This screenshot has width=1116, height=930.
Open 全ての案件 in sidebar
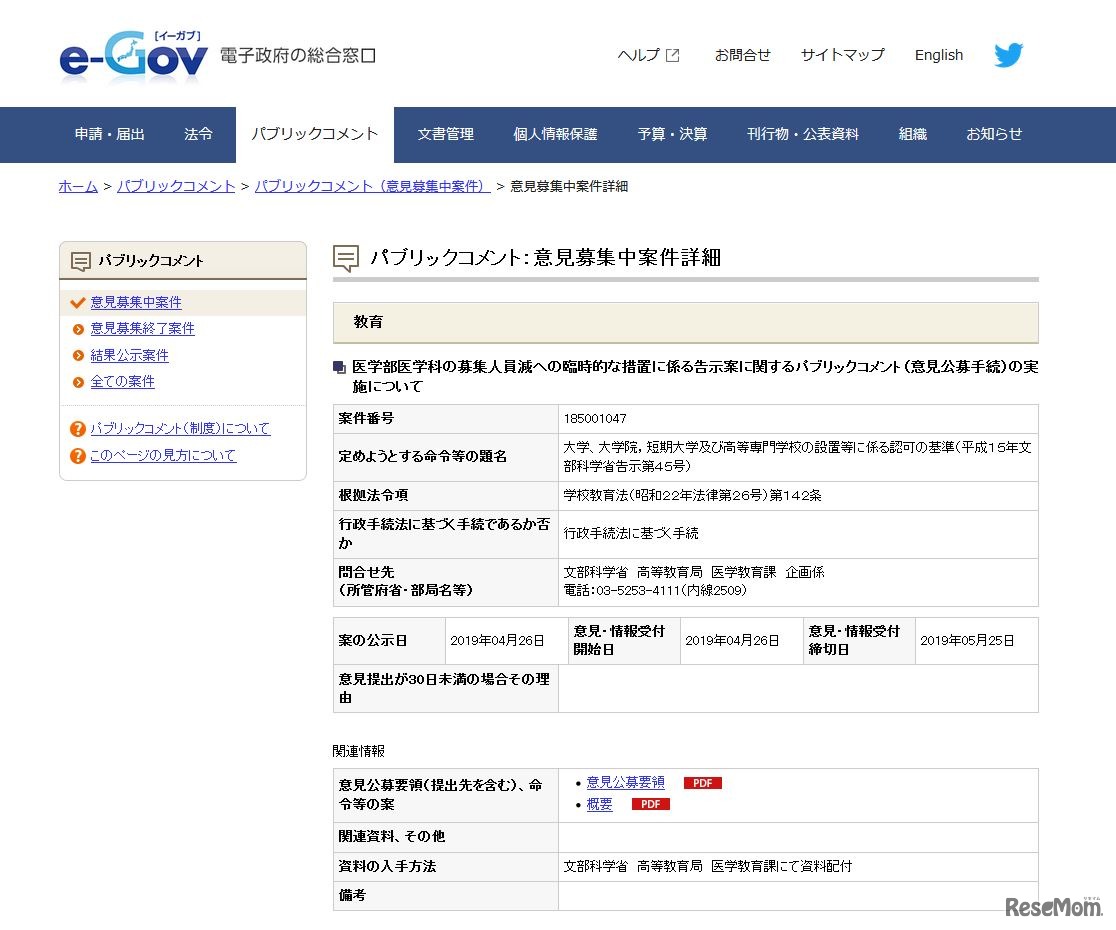point(122,382)
